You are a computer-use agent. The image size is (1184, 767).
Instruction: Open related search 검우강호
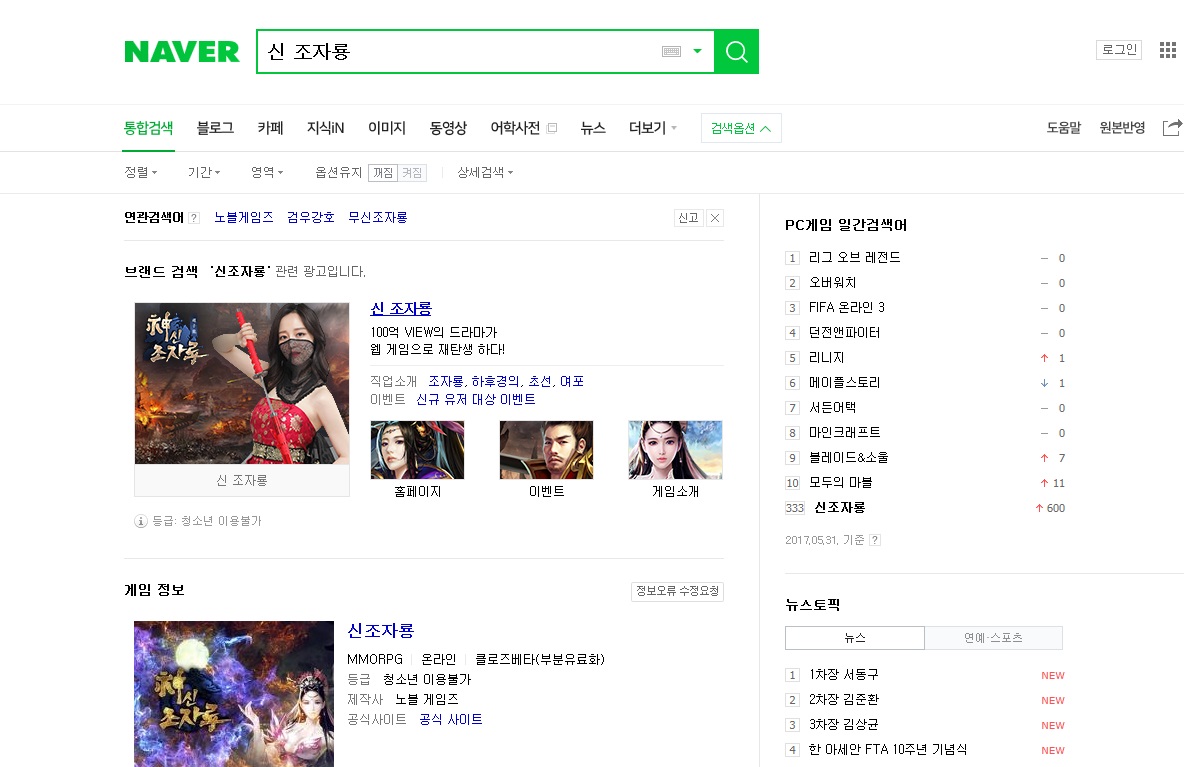click(310, 217)
